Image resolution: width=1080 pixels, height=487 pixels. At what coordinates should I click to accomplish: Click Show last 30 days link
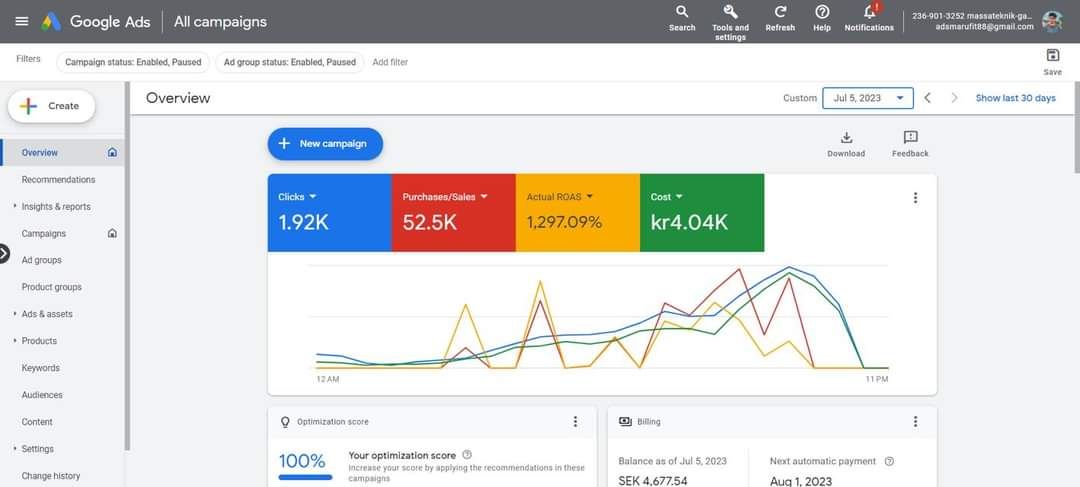coord(1015,98)
